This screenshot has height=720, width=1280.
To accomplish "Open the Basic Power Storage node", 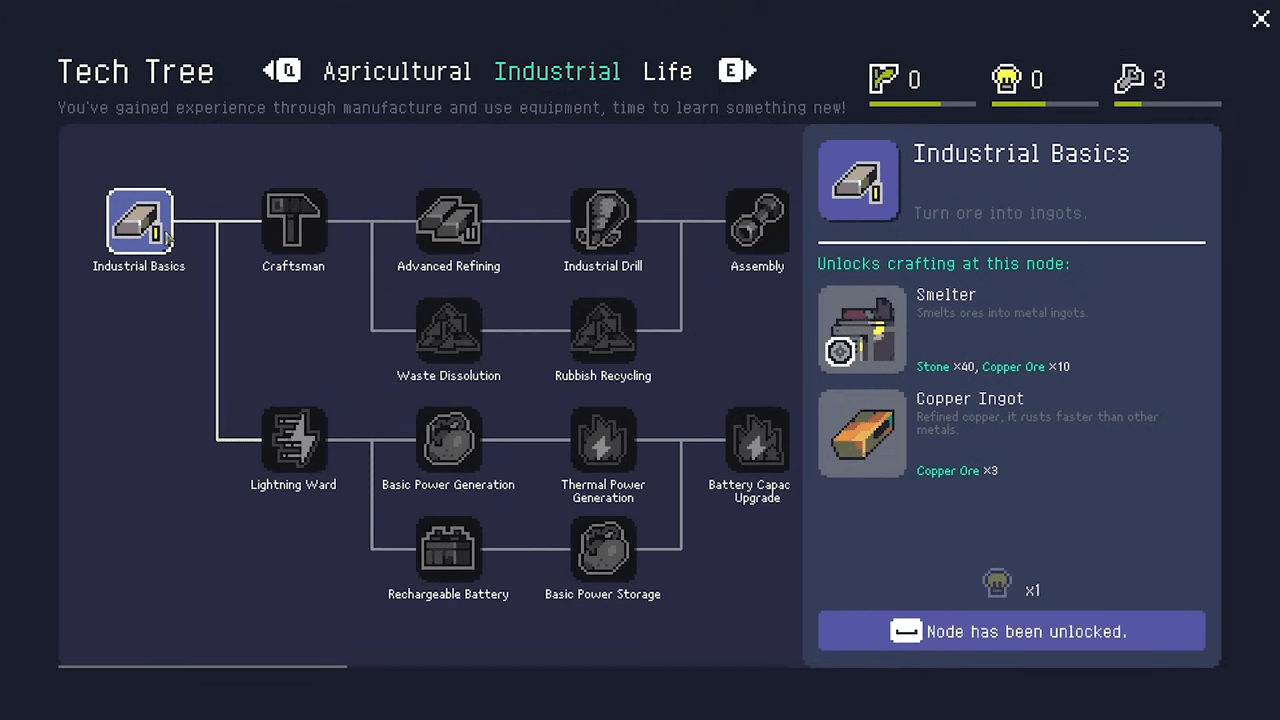I will click(x=602, y=549).
